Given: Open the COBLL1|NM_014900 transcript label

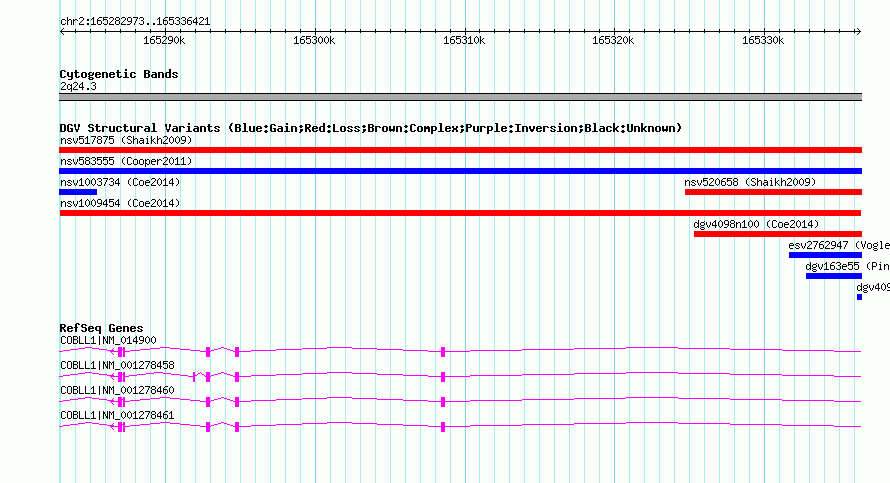Looking at the screenshot, I should click(108, 341).
